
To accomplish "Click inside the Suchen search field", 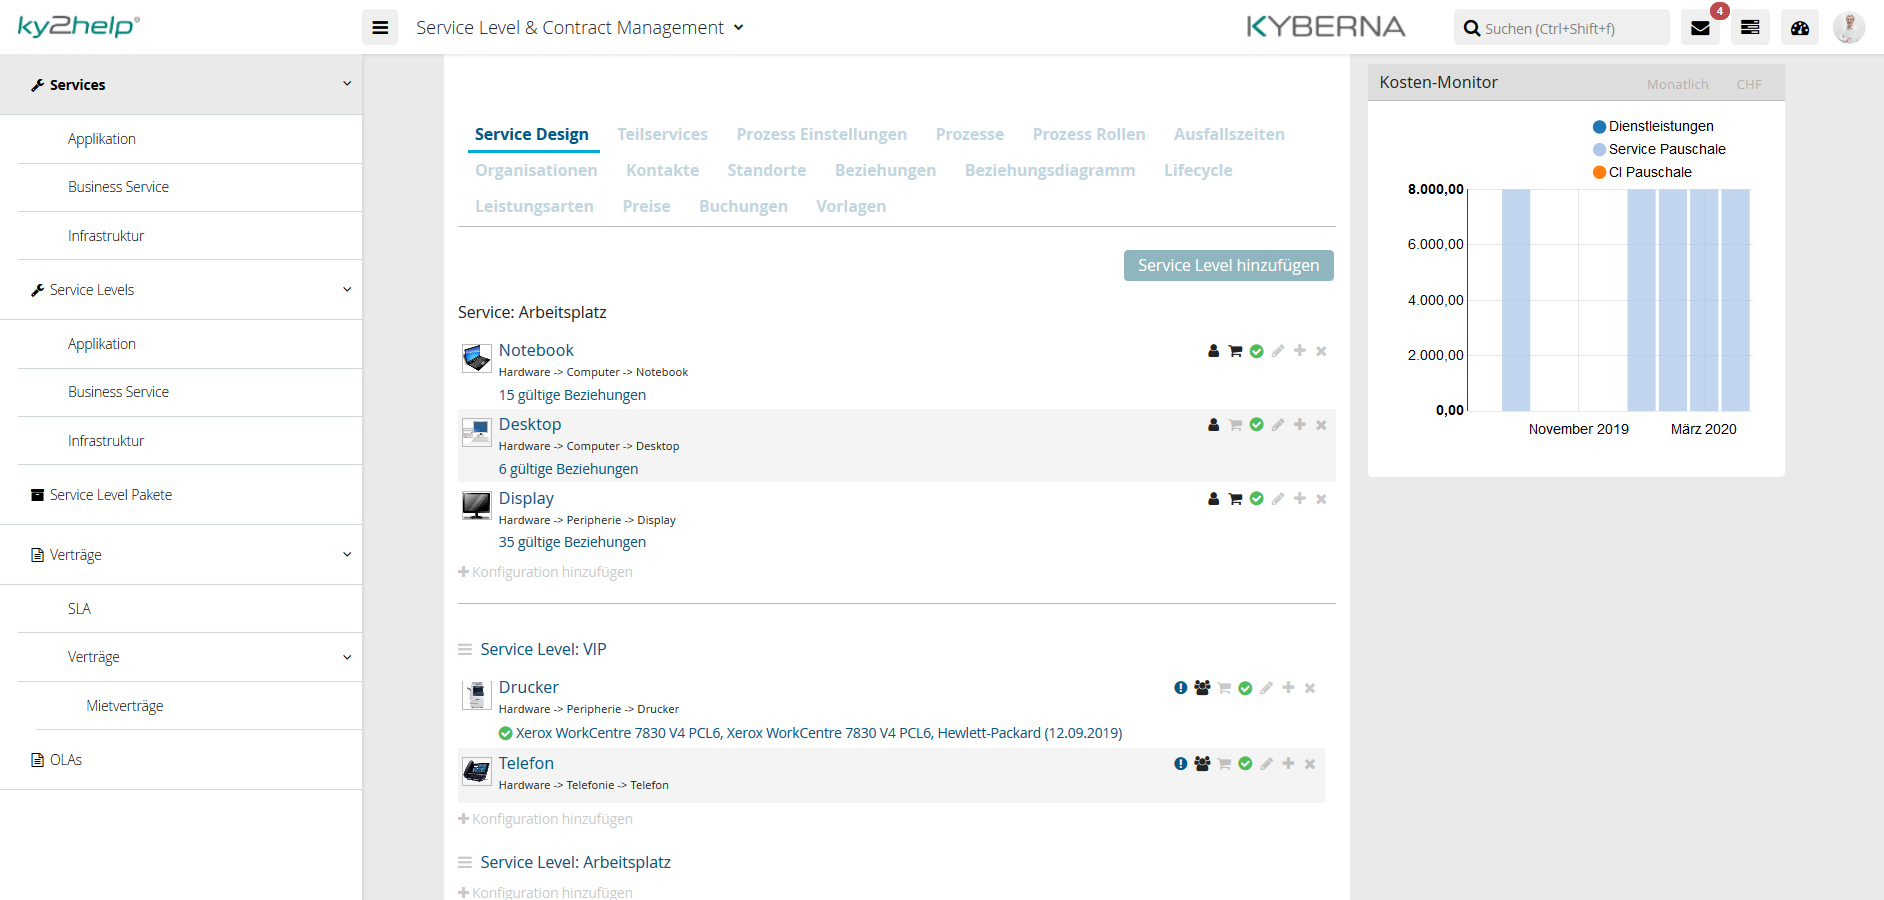I will [x=1560, y=27].
